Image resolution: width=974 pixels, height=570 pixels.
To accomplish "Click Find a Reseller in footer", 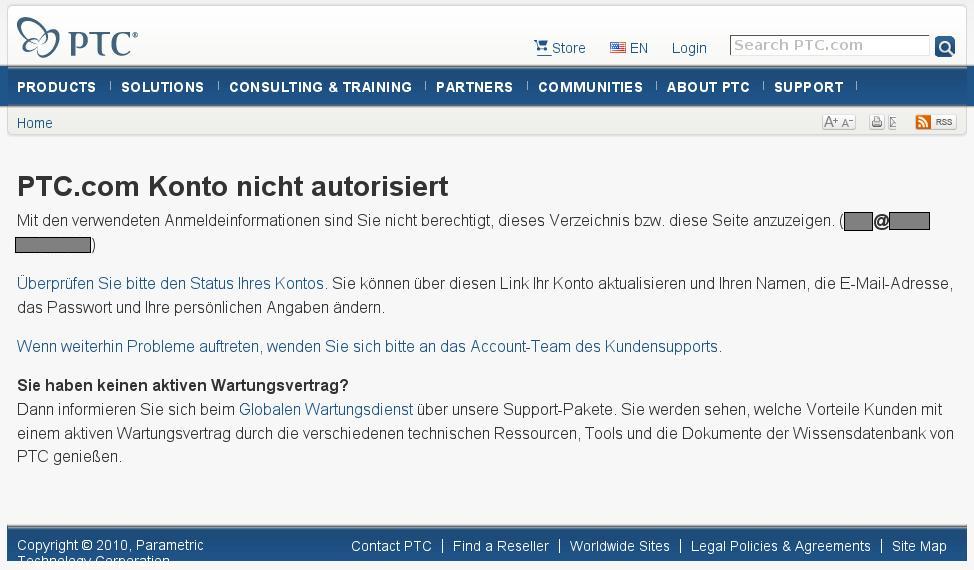I will pos(501,546).
